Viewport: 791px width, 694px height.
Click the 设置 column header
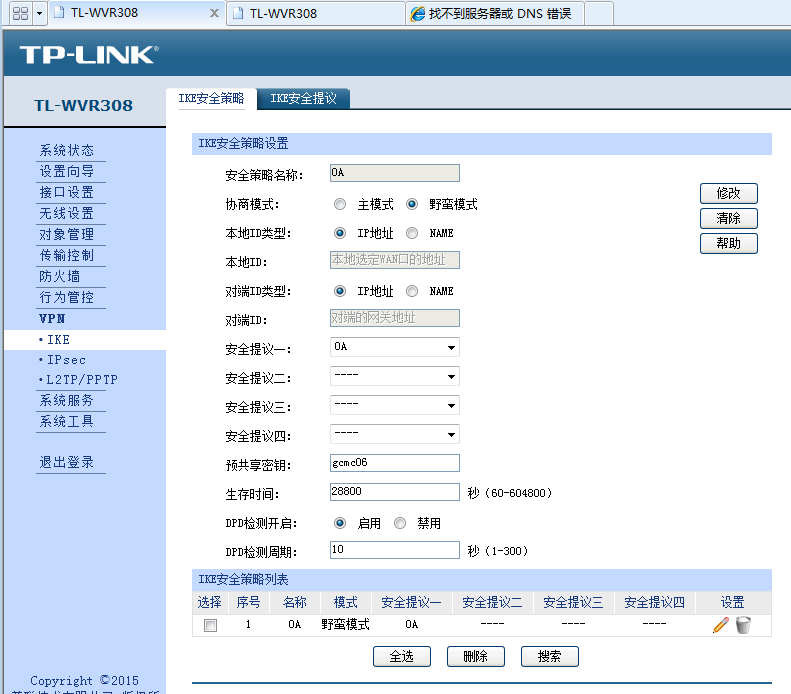click(x=732, y=602)
